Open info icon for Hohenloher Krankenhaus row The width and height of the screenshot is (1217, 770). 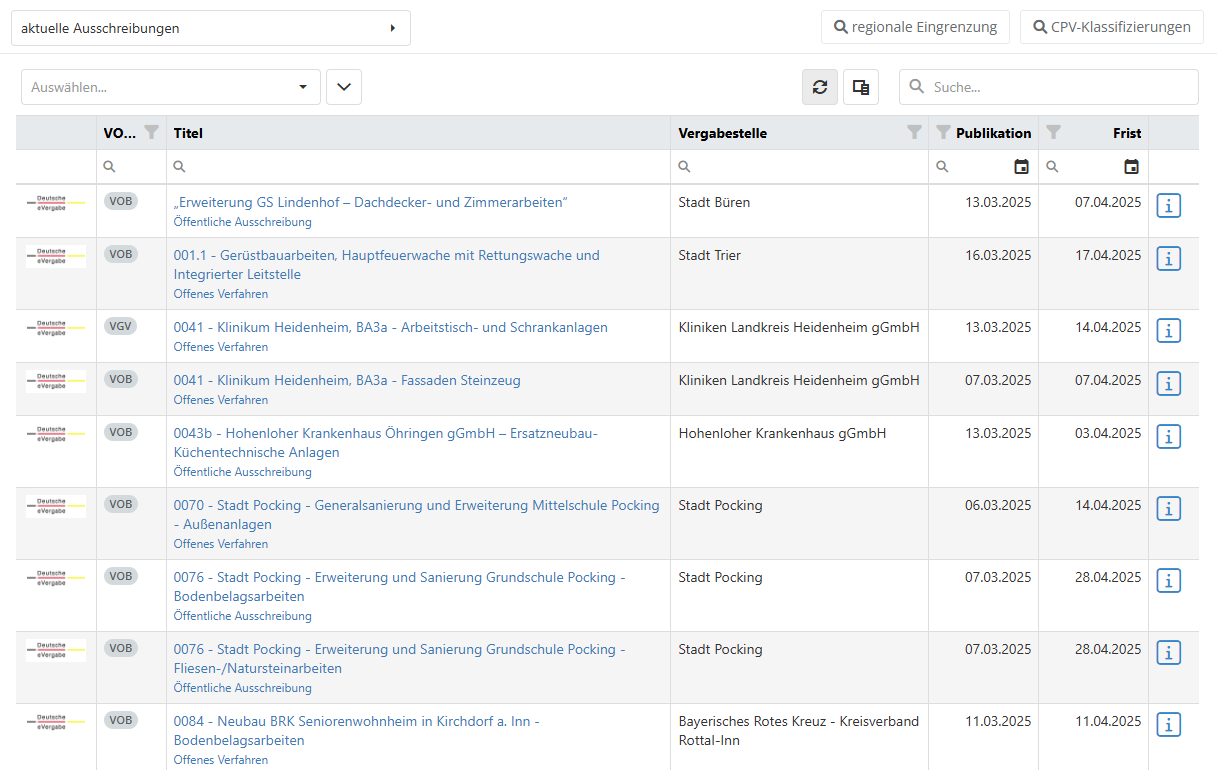coord(1169,437)
